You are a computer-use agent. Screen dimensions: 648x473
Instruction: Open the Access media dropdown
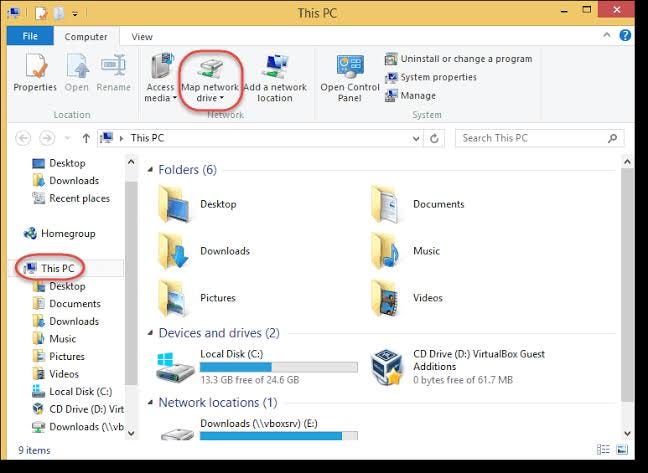(160, 78)
